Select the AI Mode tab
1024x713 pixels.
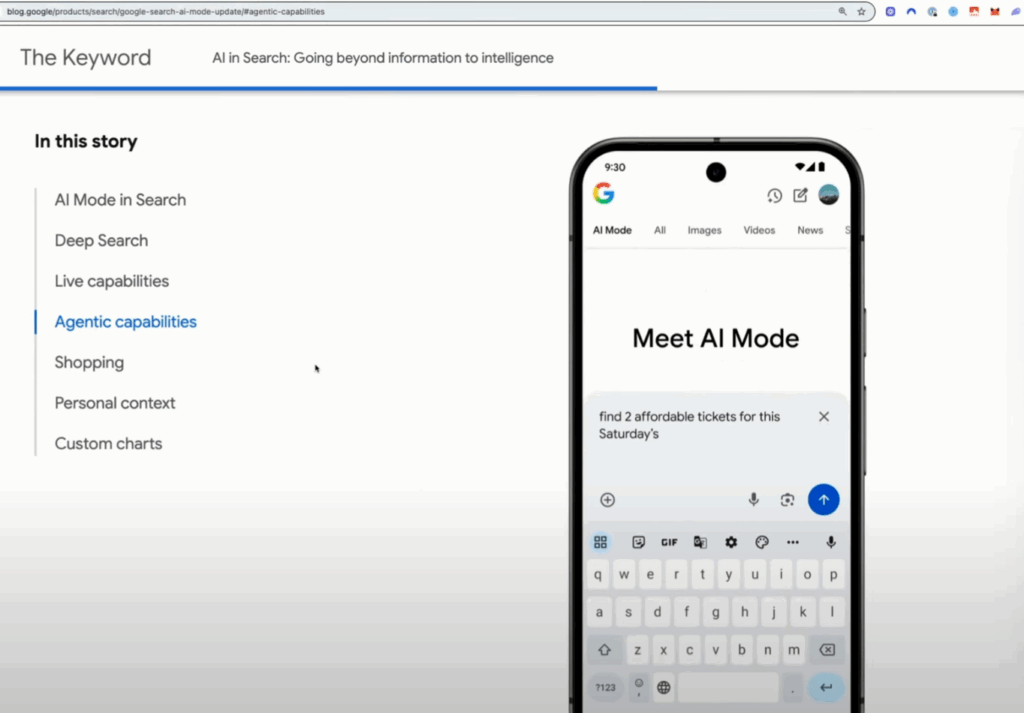click(612, 230)
